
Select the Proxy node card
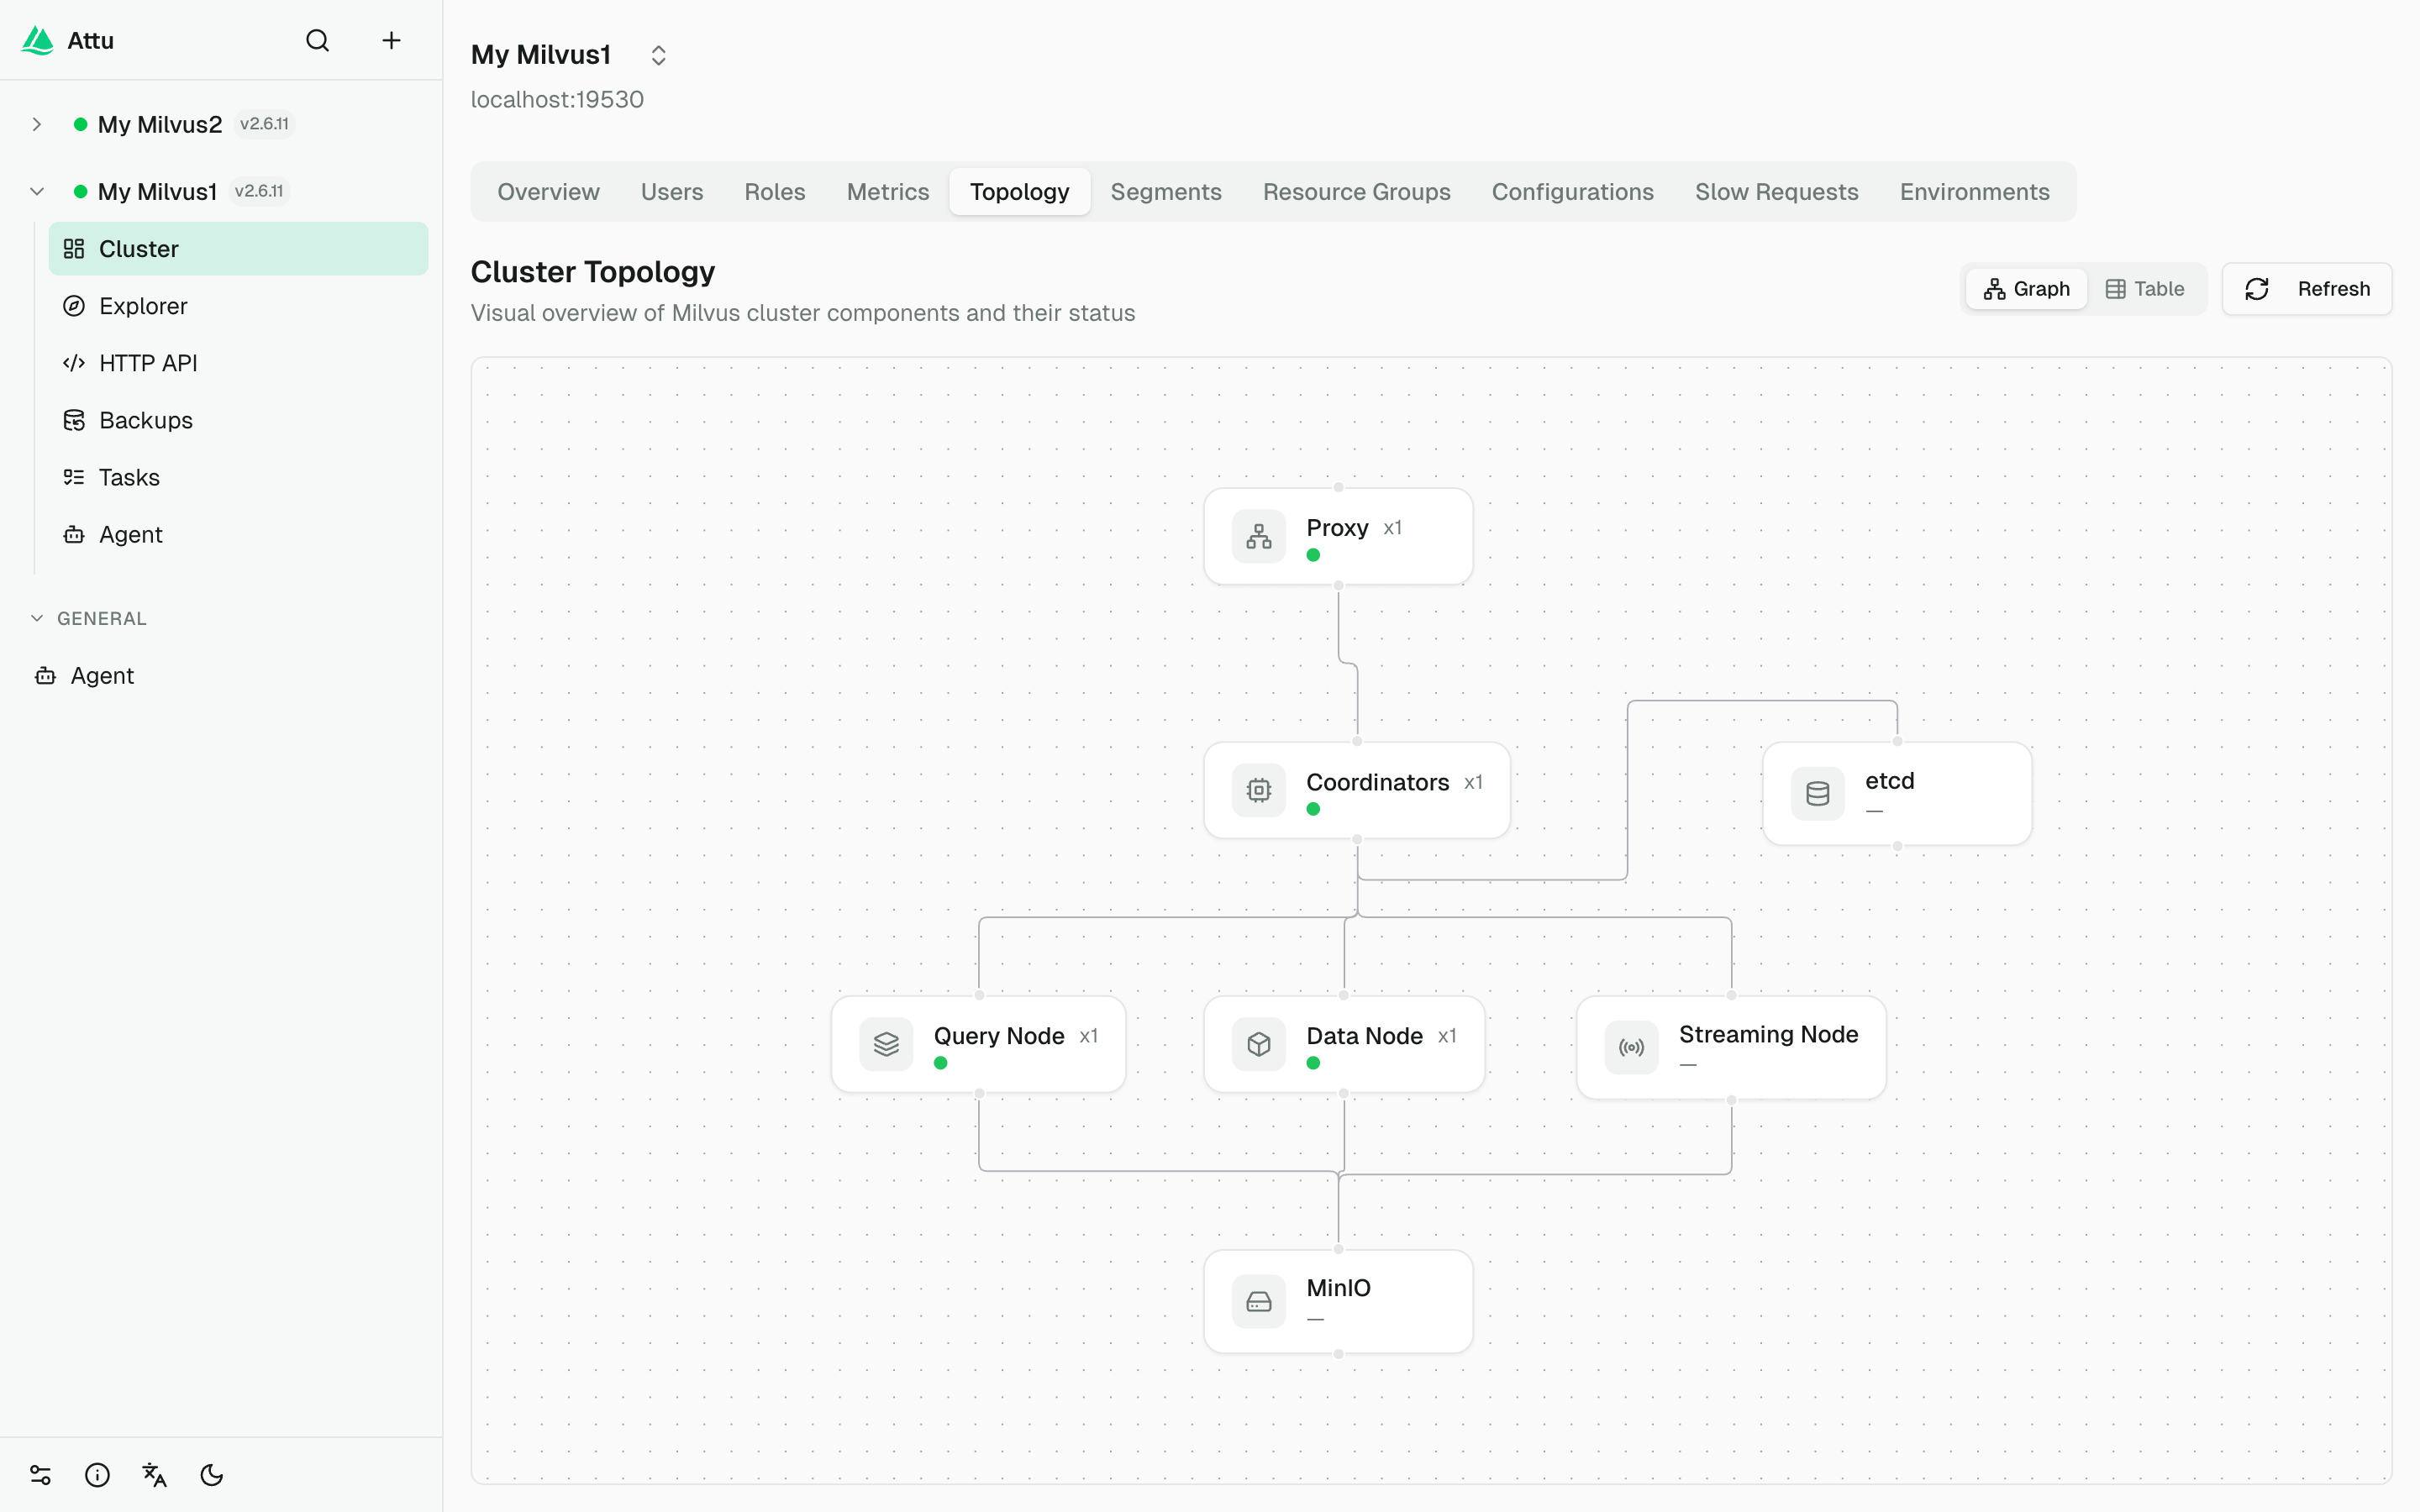(x=1338, y=537)
